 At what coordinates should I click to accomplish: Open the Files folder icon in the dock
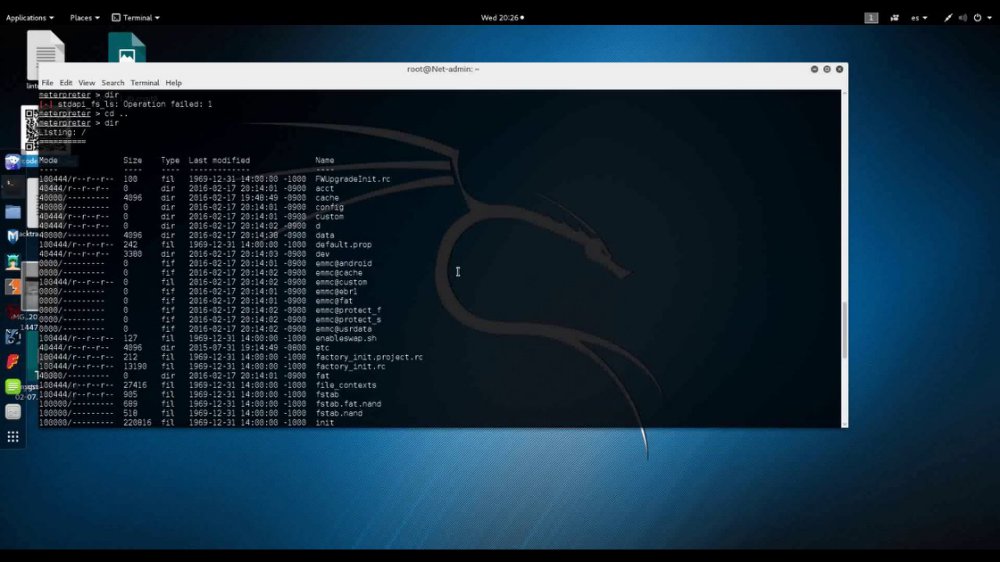click(13, 212)
